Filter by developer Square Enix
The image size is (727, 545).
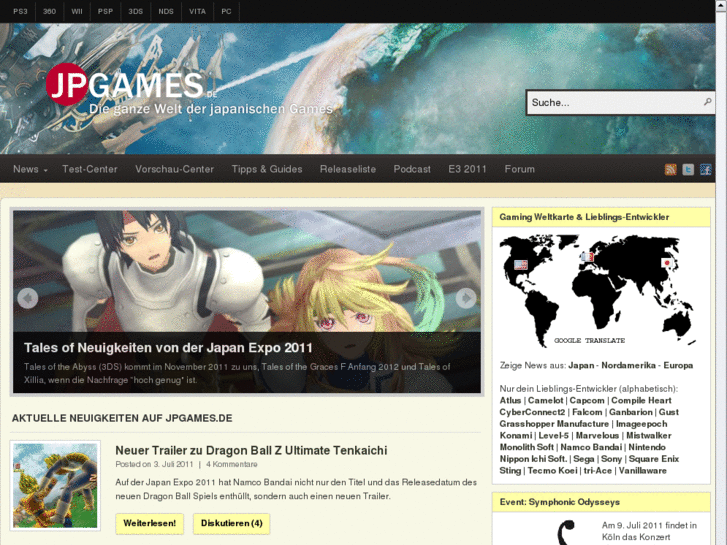pyautogui.click(x=654, y=459)
